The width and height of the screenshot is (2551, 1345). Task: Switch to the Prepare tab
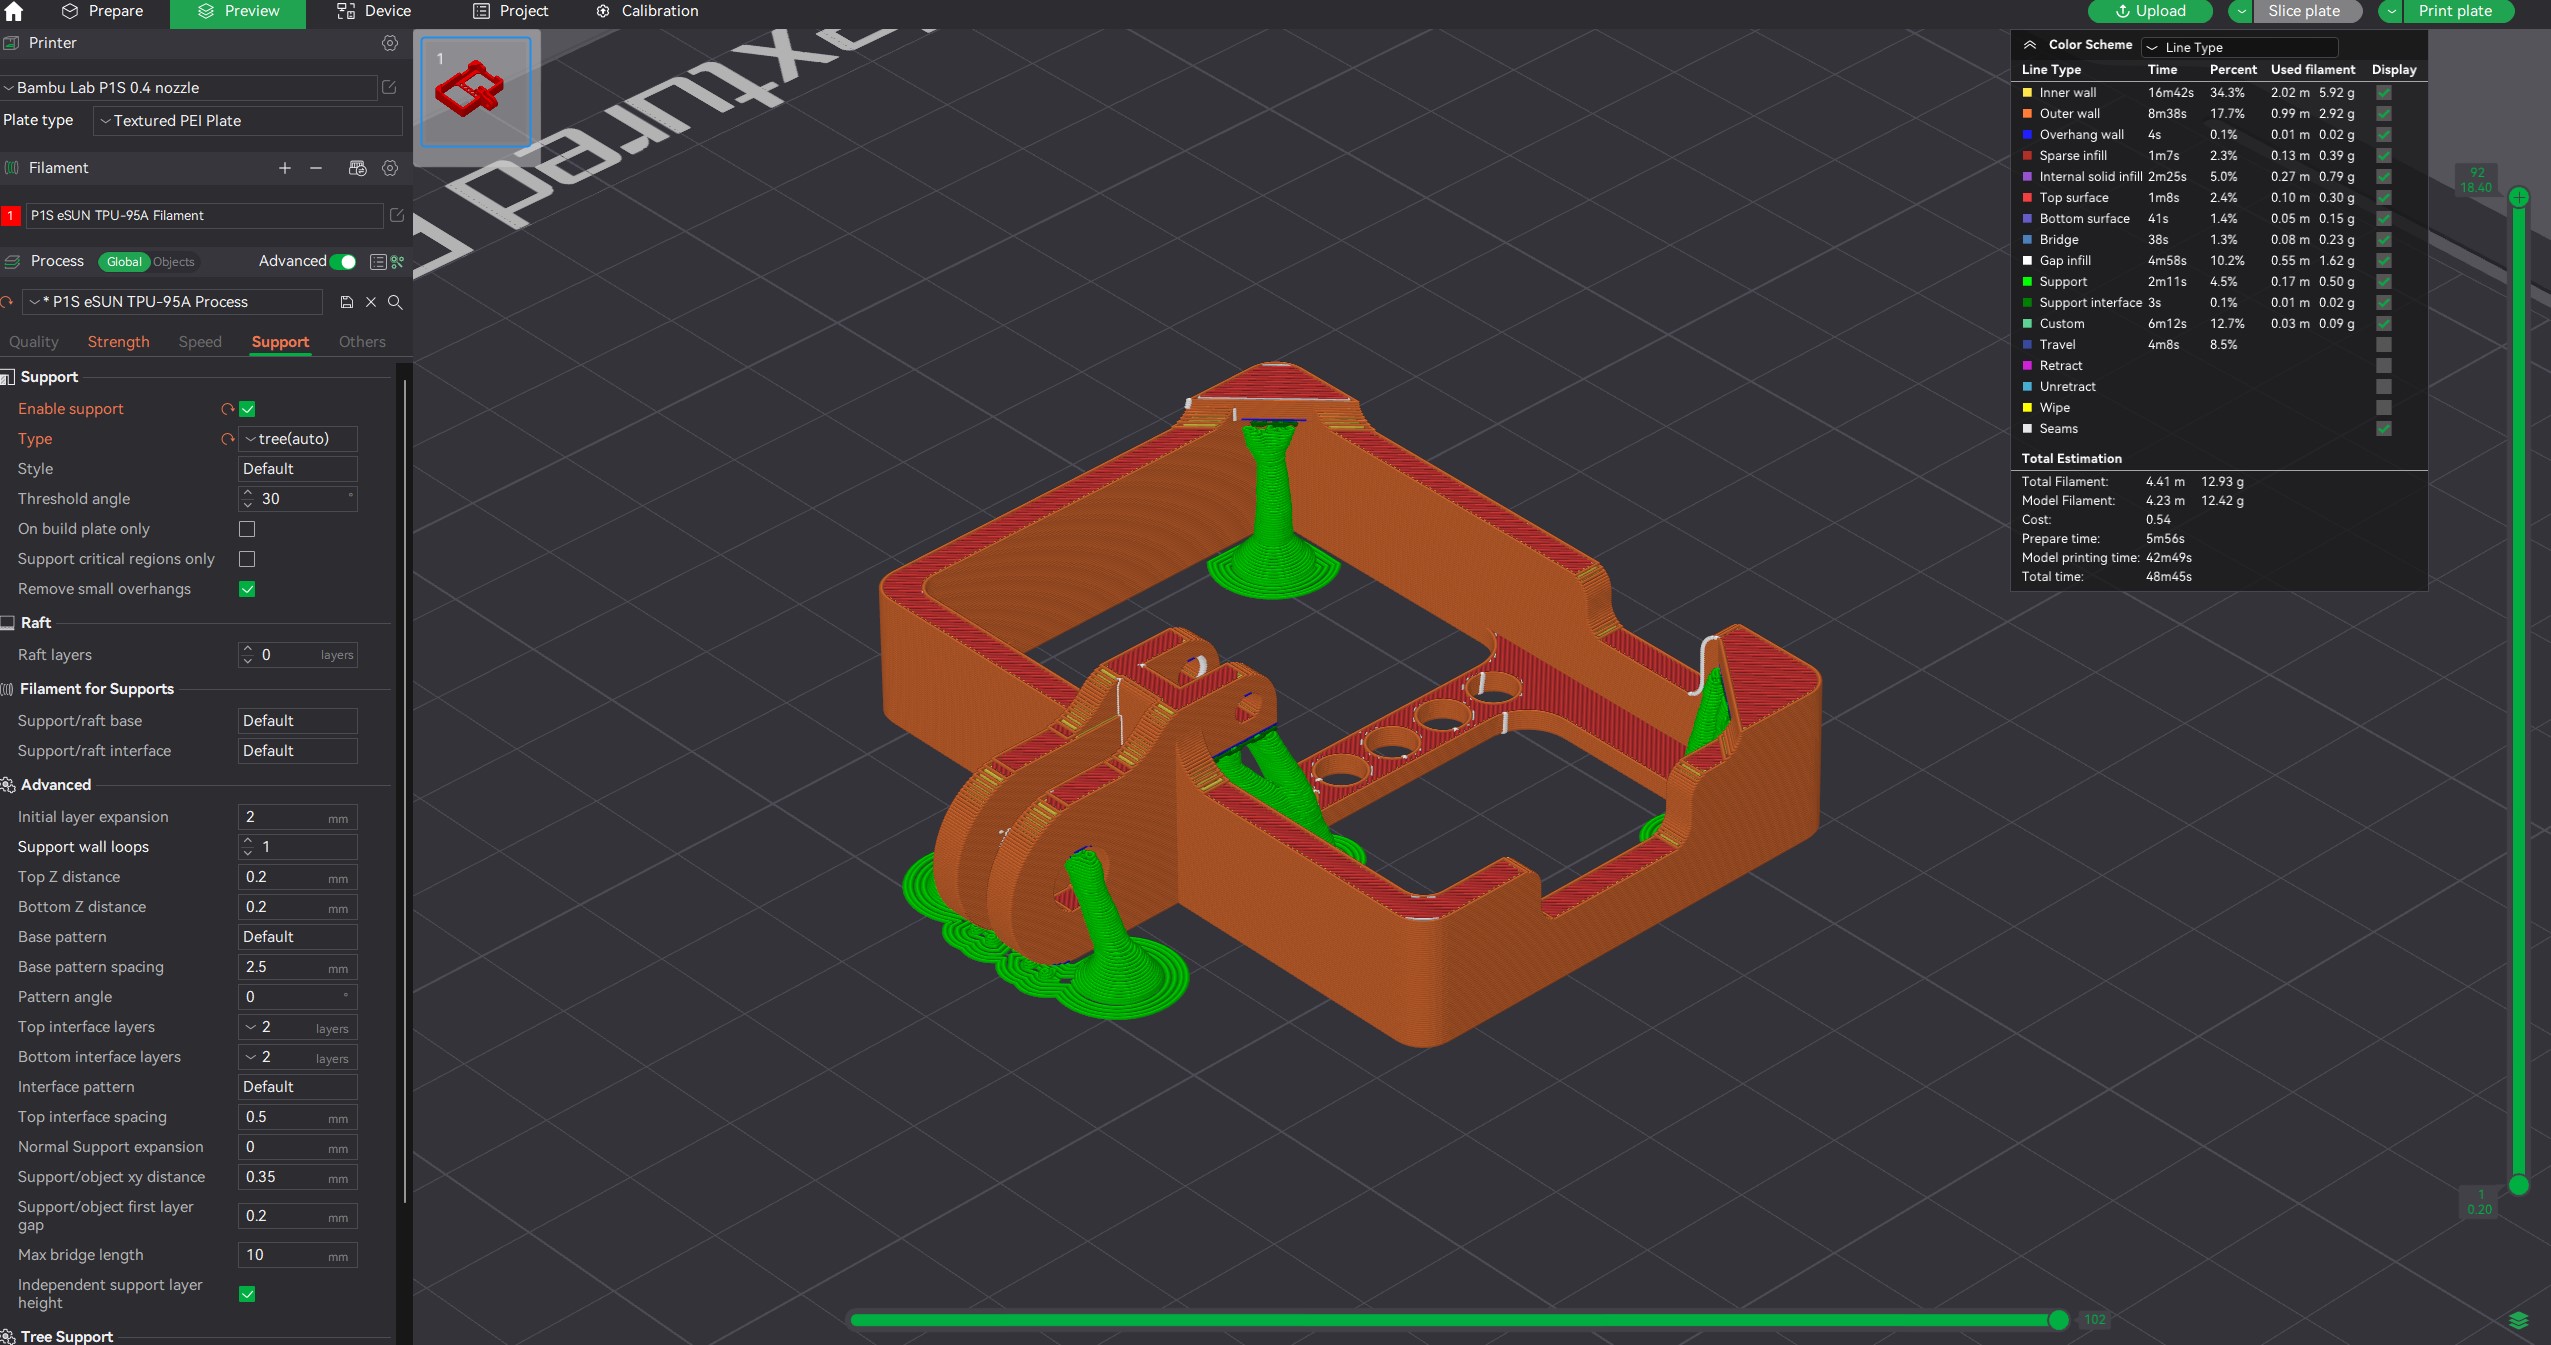tap(103, 11)
